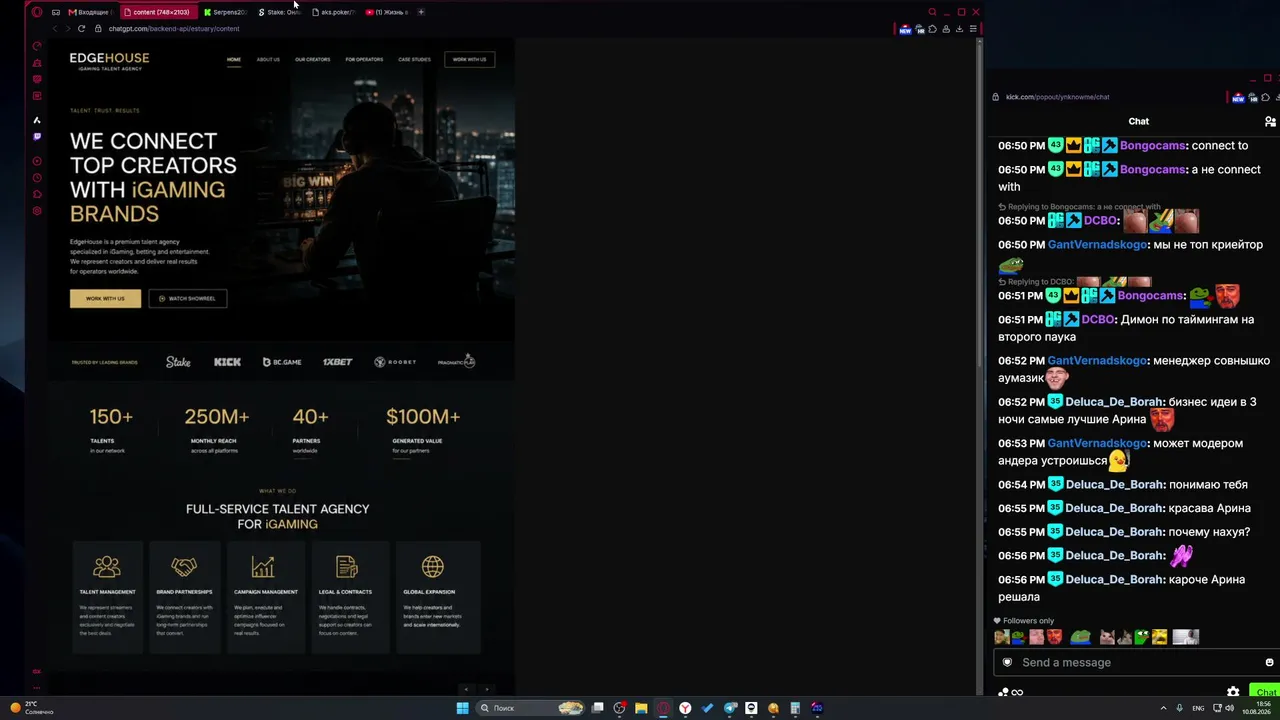This screenshot has width=1280, height=720.
Task: Click the Windows Start button
Action: (462, 708)
